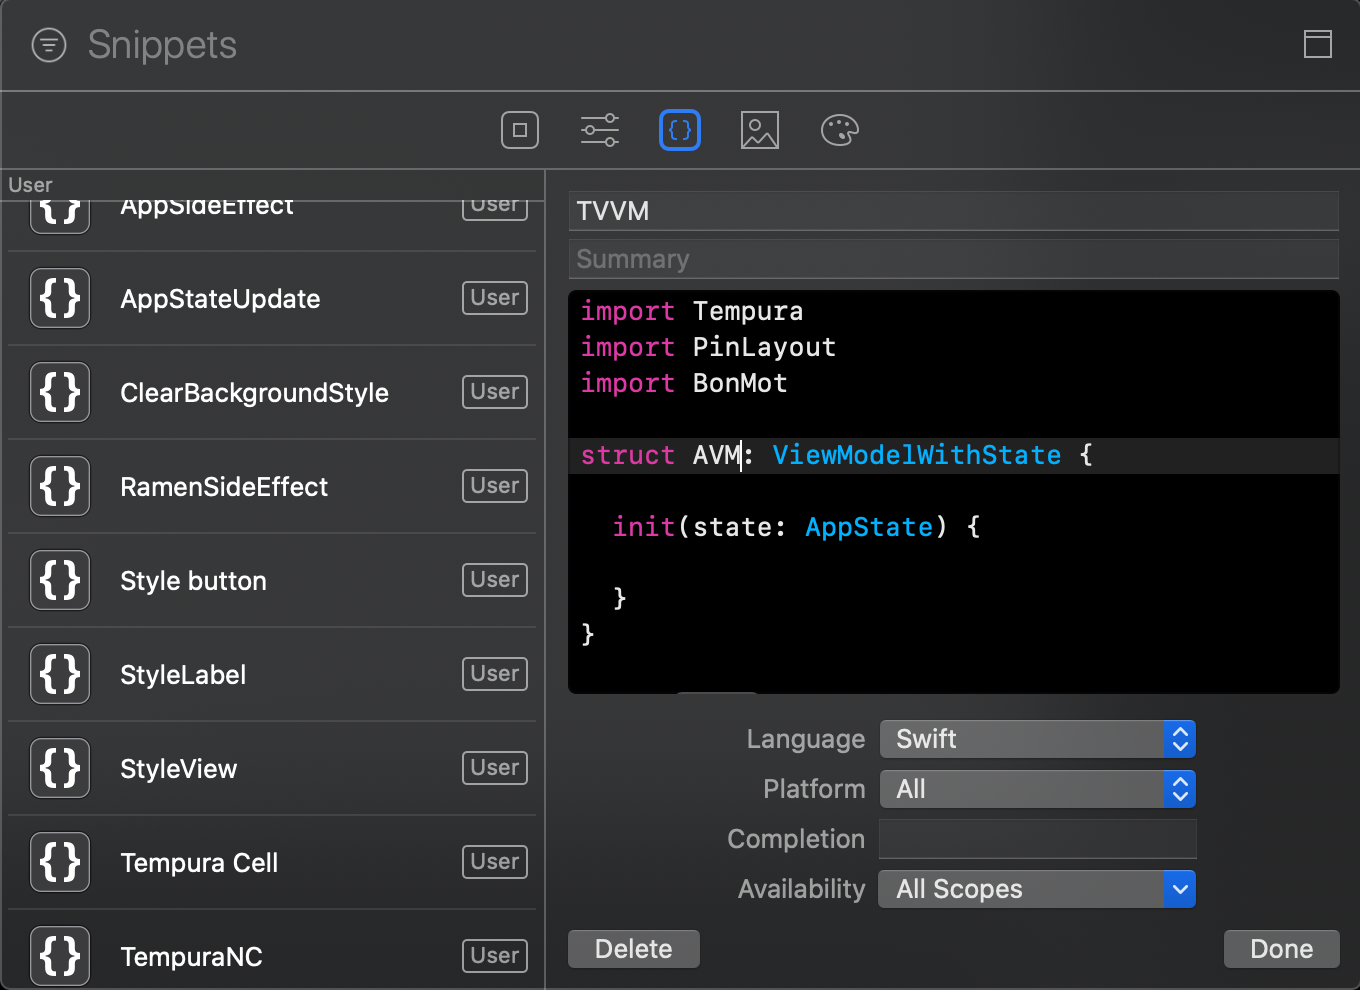Open the snippet filter icon
Screen dimensions: 1360x990
48,44
